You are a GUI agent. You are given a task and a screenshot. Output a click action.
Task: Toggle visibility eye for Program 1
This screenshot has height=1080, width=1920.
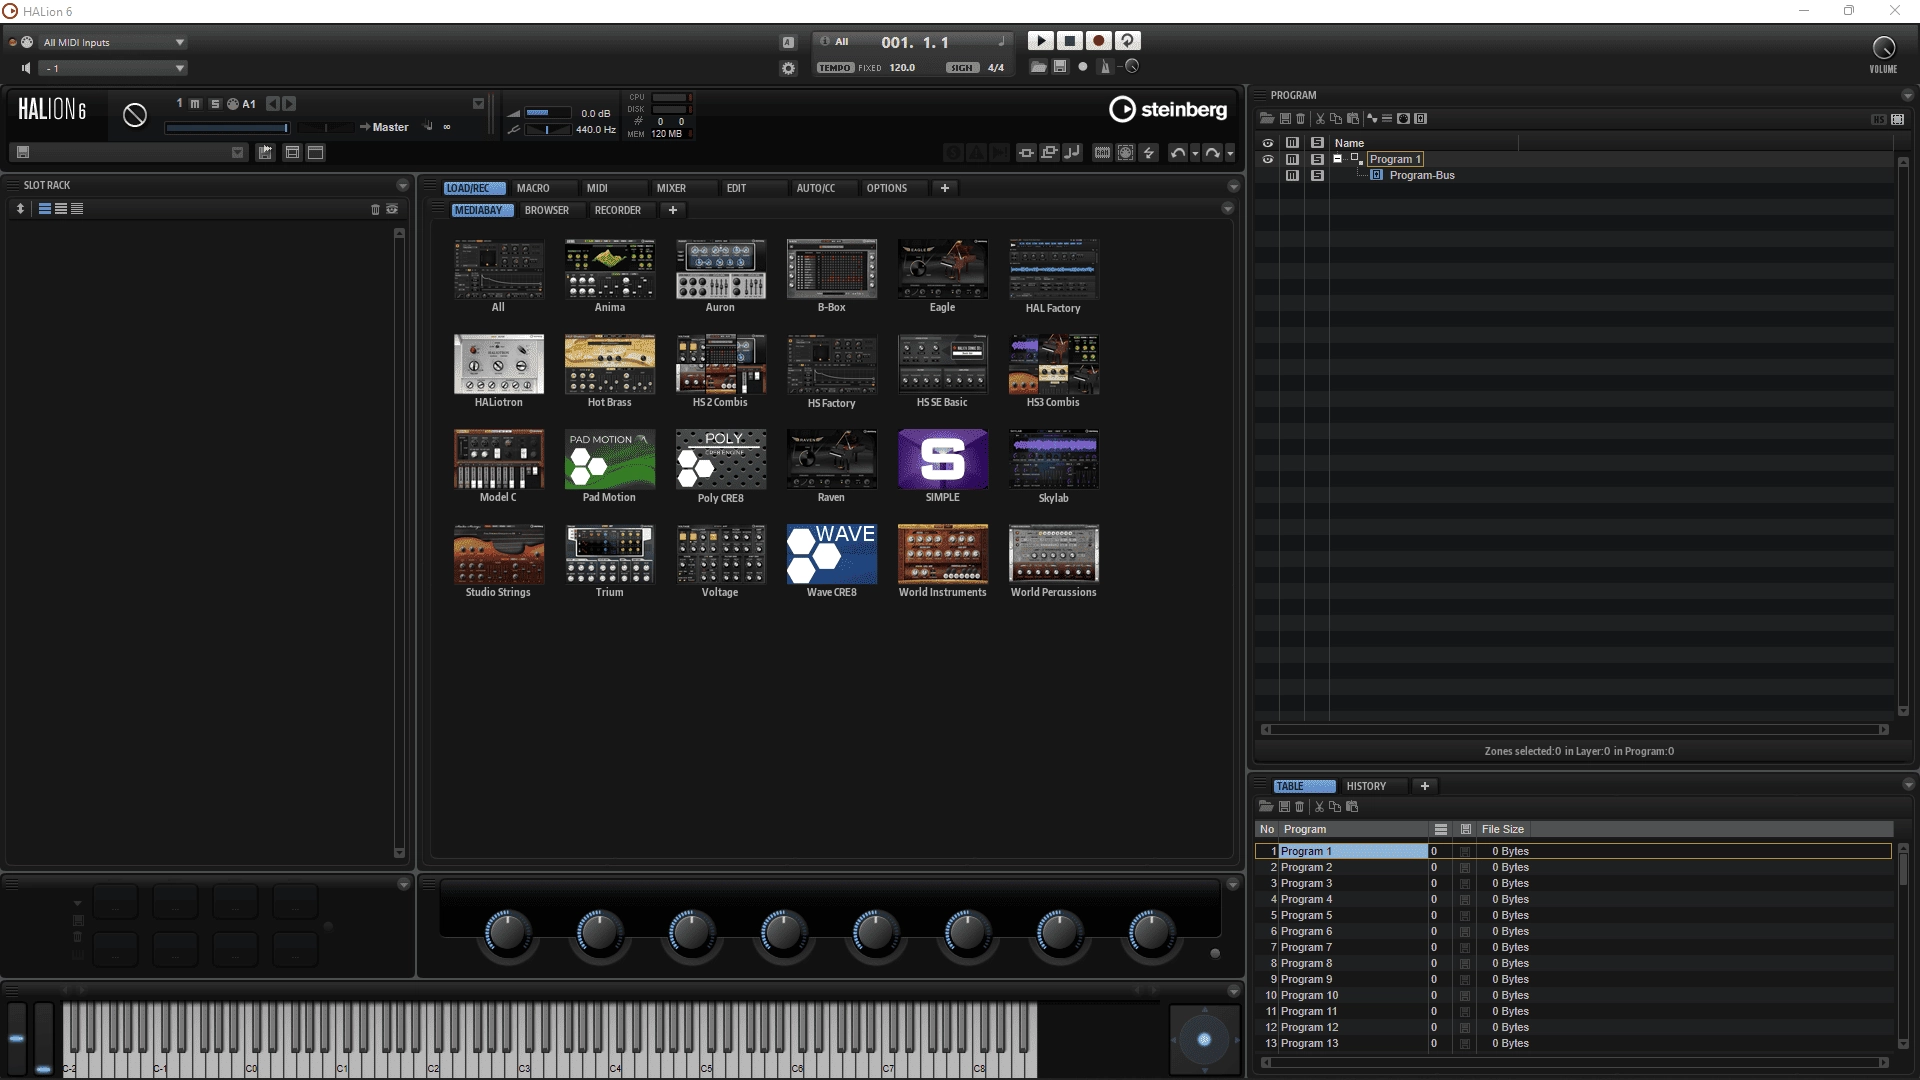(1267, 159)
